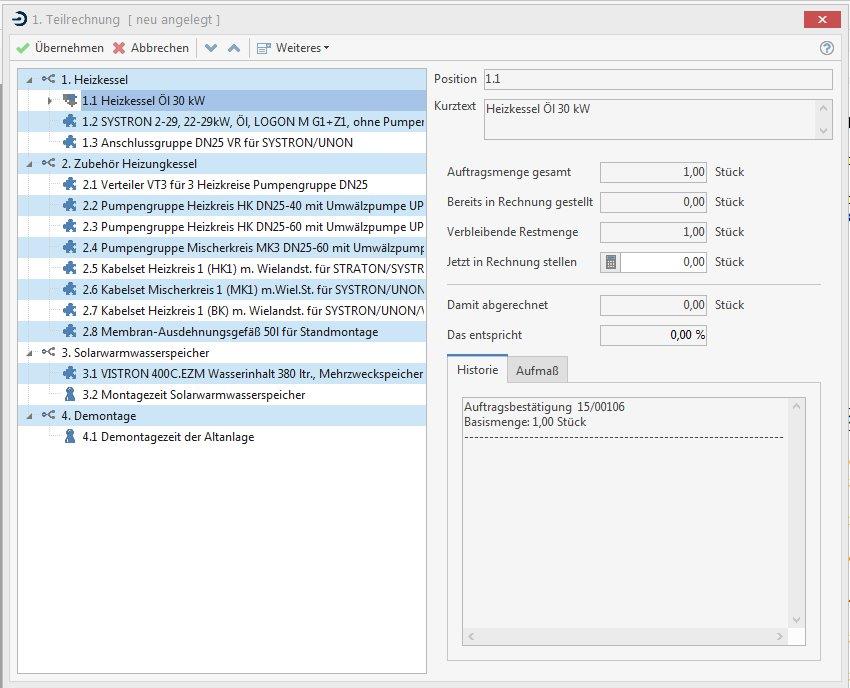Viewport: 850px width, 688px height.
Task: Click the puzzle icon of 2.5 Kabelset
Action: (69, 268)
